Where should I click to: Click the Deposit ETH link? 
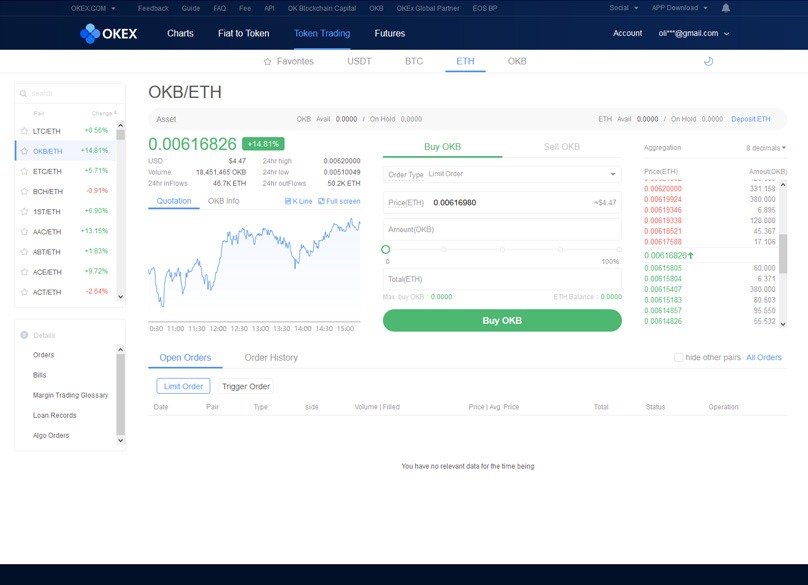click(x=750, y=119)
